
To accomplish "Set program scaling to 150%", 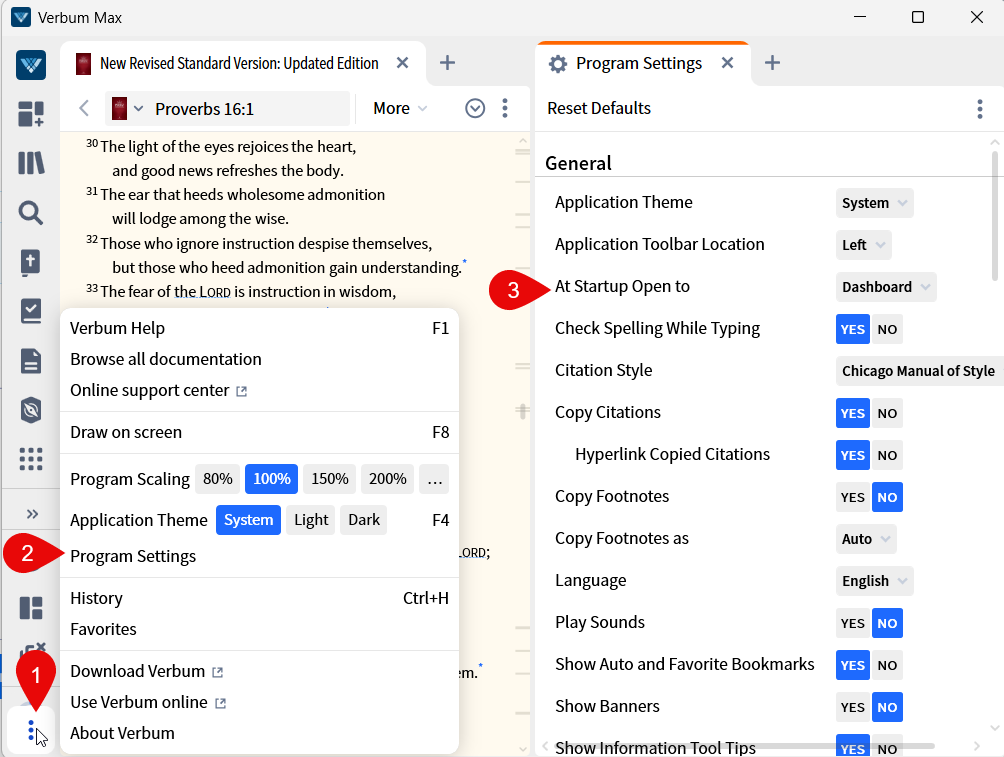I will pos(330,479).
